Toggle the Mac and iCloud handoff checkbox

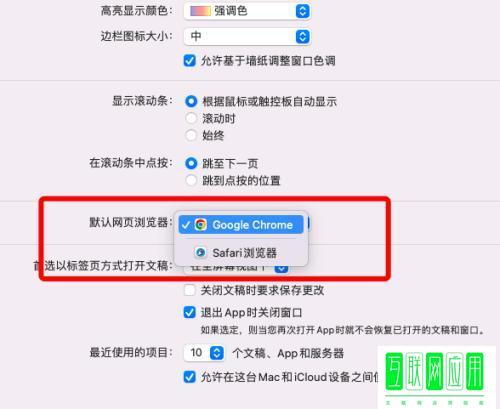190,377
